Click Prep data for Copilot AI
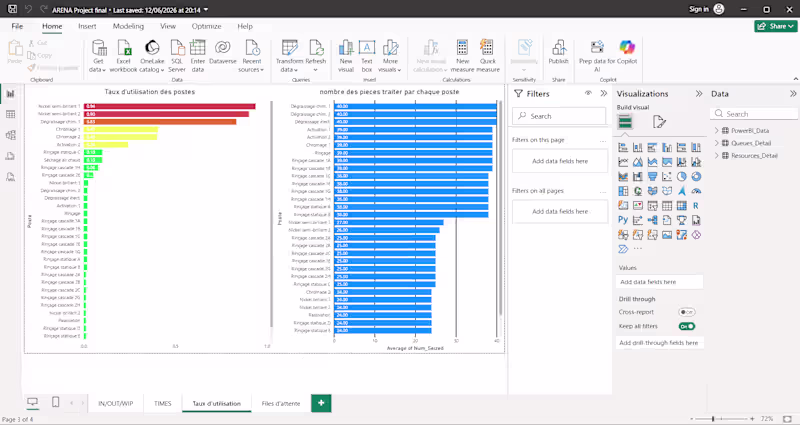 tap(597, 56)
